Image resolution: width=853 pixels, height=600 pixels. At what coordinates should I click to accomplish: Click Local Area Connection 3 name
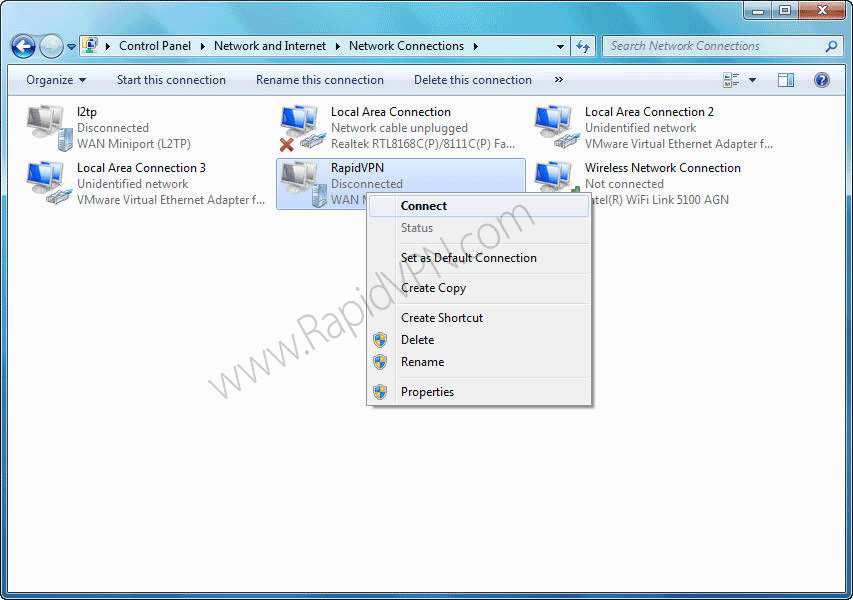pos(141,168)
